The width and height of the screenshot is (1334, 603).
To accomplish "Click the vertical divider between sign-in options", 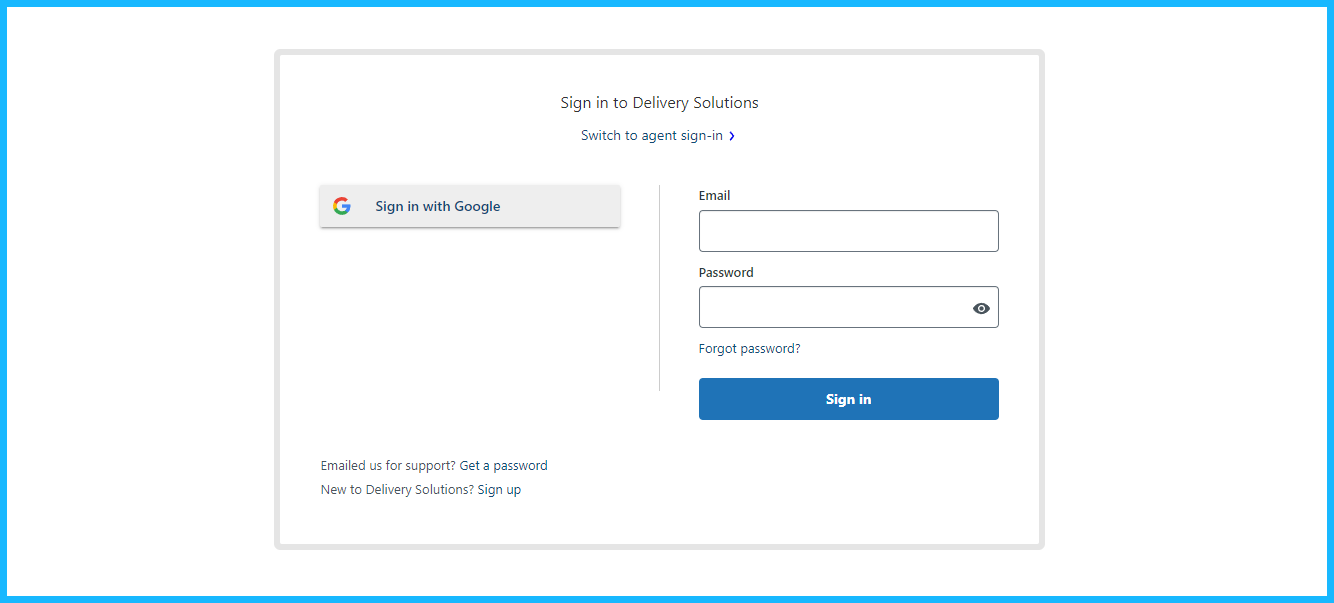I will (660, 288).
